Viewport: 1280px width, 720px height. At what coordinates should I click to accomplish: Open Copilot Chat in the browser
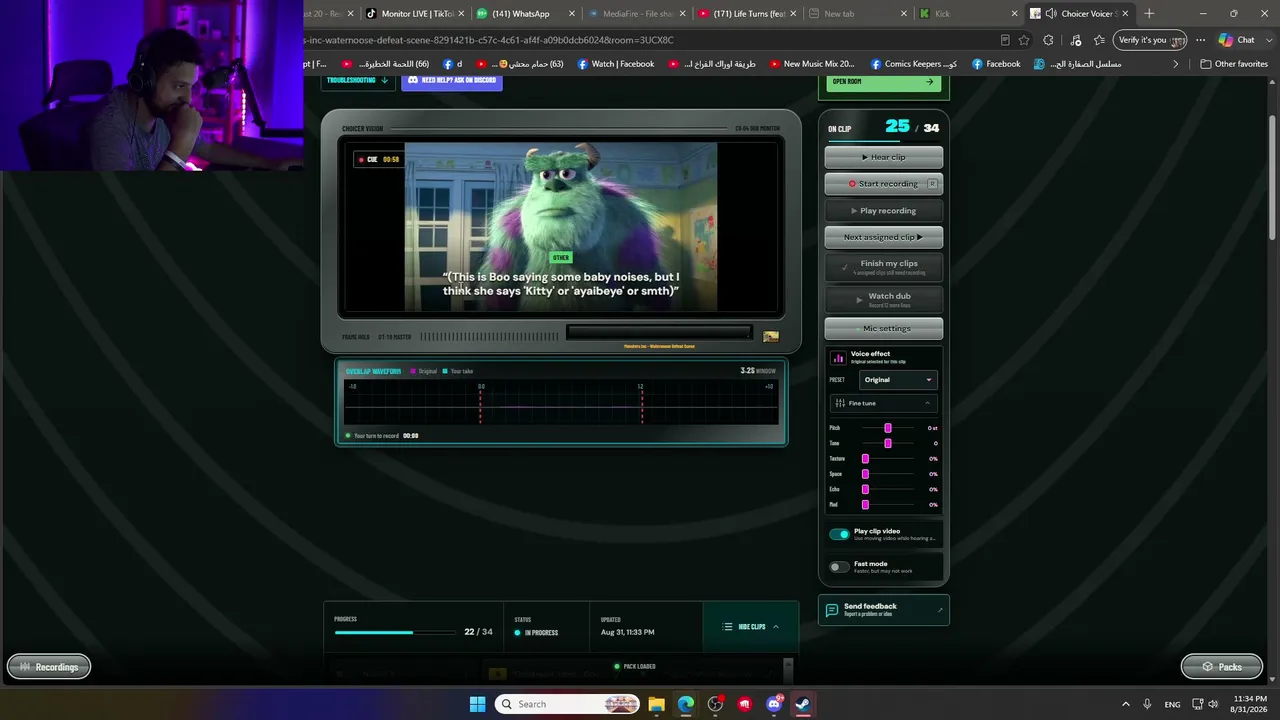1237,40
